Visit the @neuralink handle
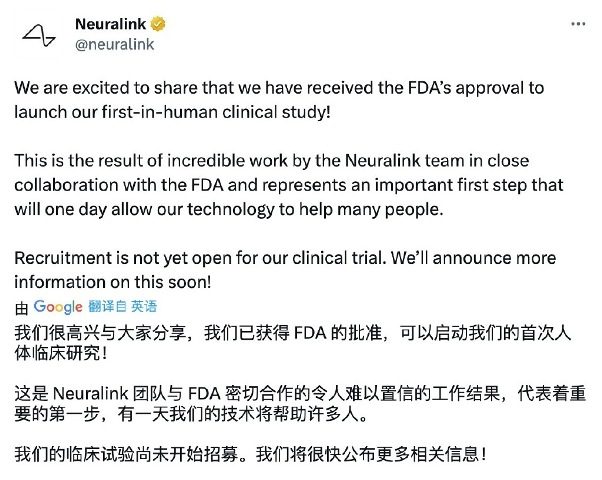The width and height of the screenshot is (602, 480). (115, 45)
